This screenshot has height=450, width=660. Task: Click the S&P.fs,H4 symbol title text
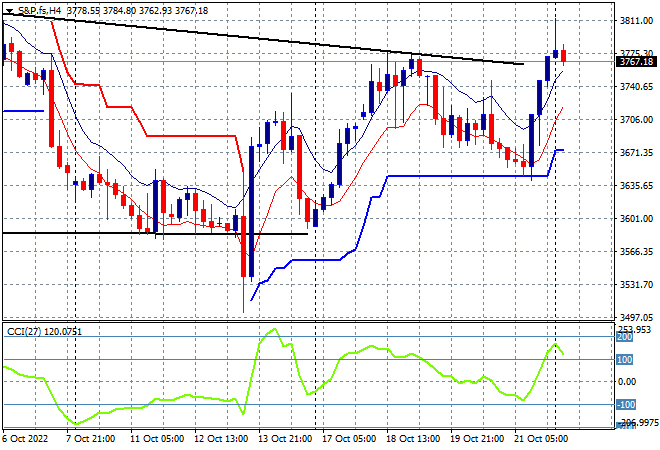tap(39, 11)
